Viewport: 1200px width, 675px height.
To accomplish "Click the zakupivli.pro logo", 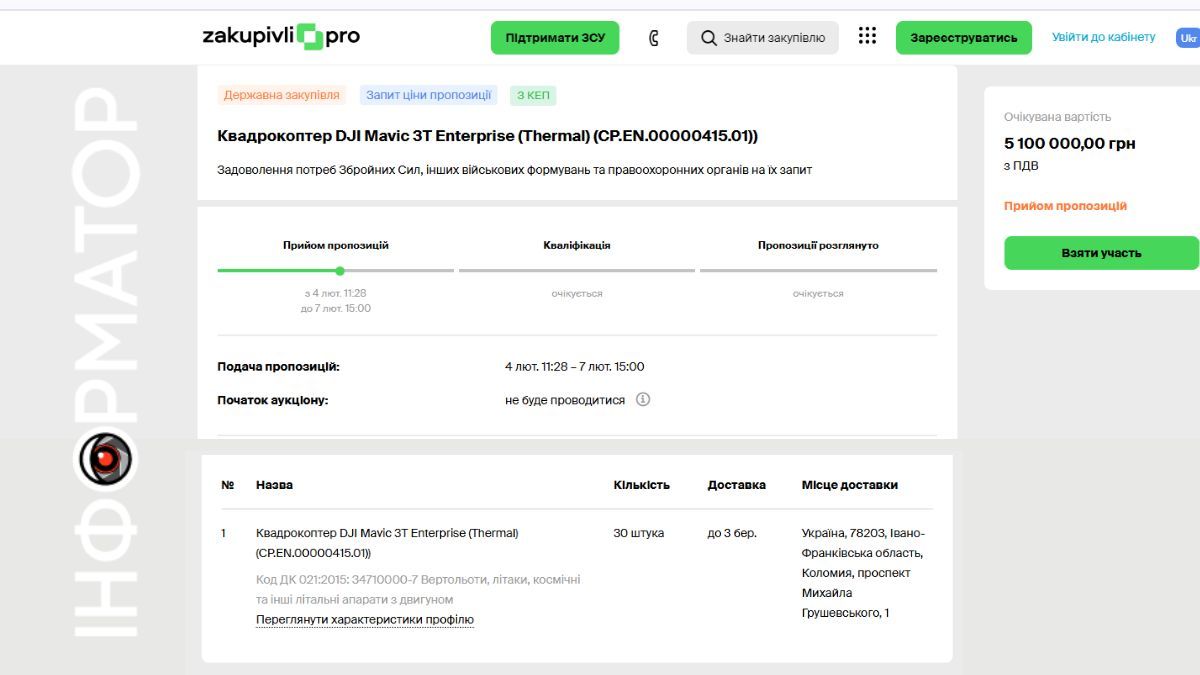I will [281, 37].
